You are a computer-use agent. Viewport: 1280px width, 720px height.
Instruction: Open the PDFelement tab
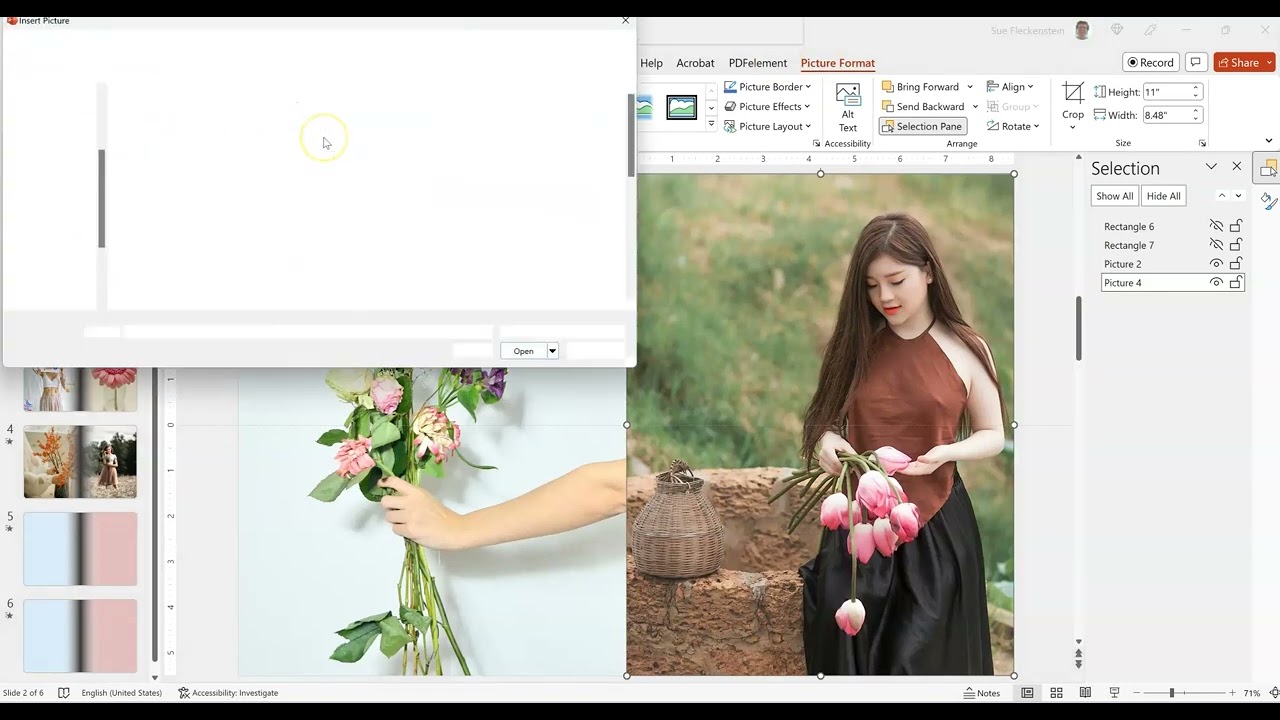(x=758, y=63)
